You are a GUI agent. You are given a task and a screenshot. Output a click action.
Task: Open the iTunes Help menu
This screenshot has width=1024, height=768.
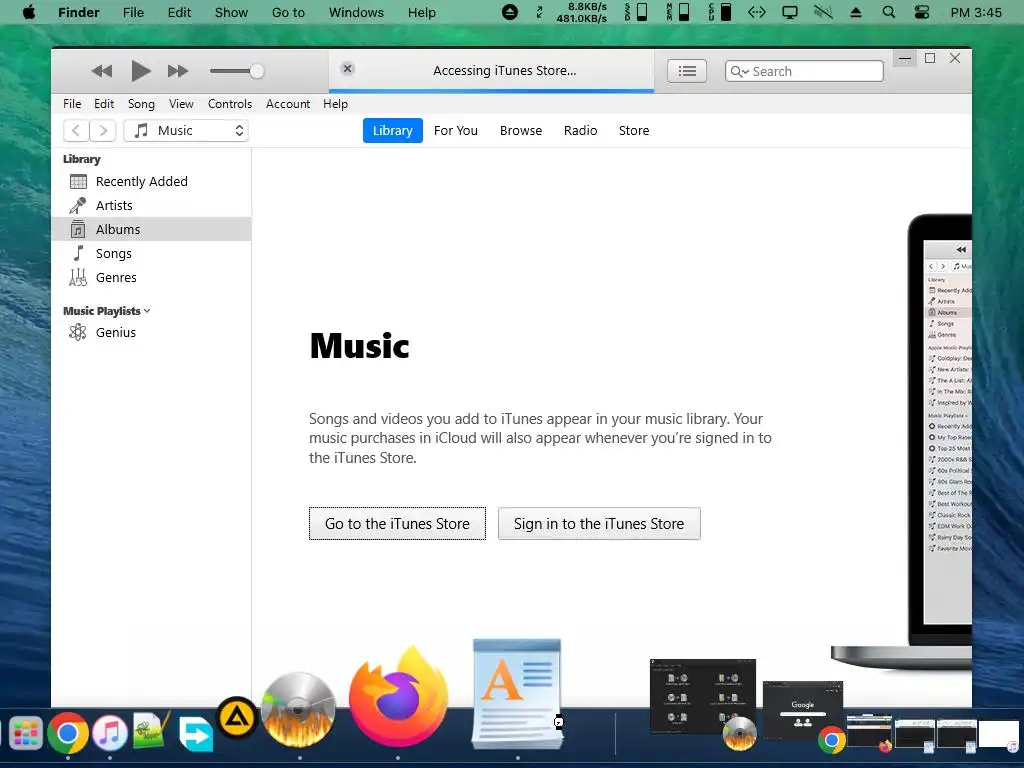pyautogui.click(x=335, y=104)
